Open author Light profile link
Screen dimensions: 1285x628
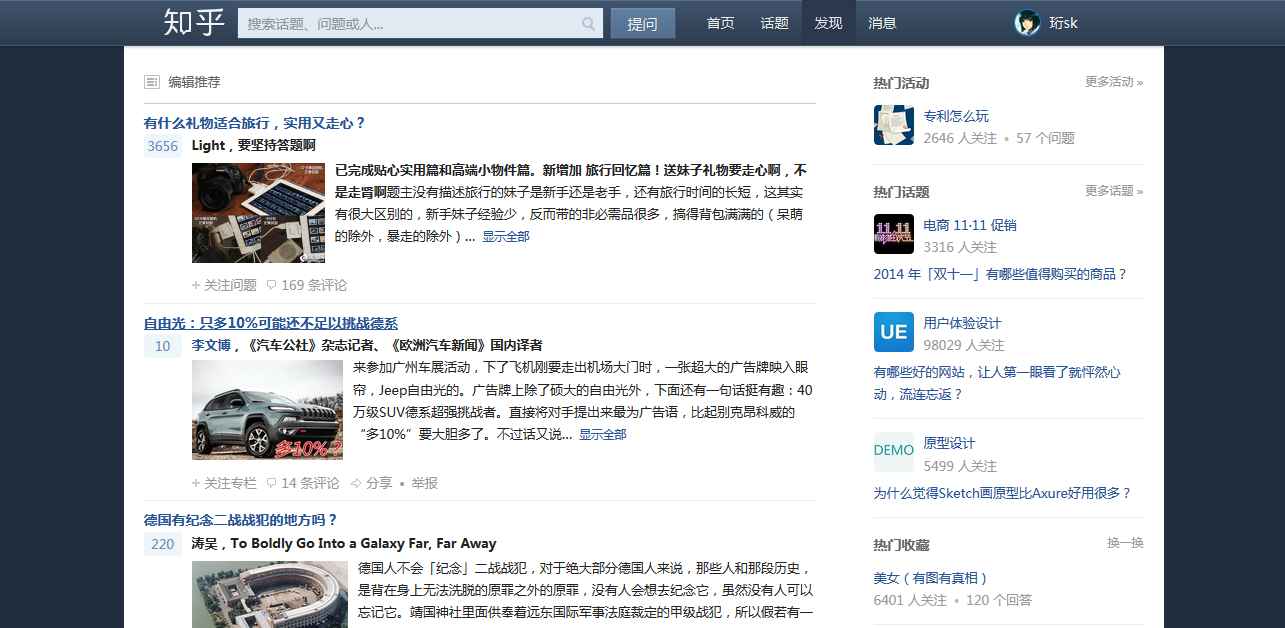click(x=208, y=145)
